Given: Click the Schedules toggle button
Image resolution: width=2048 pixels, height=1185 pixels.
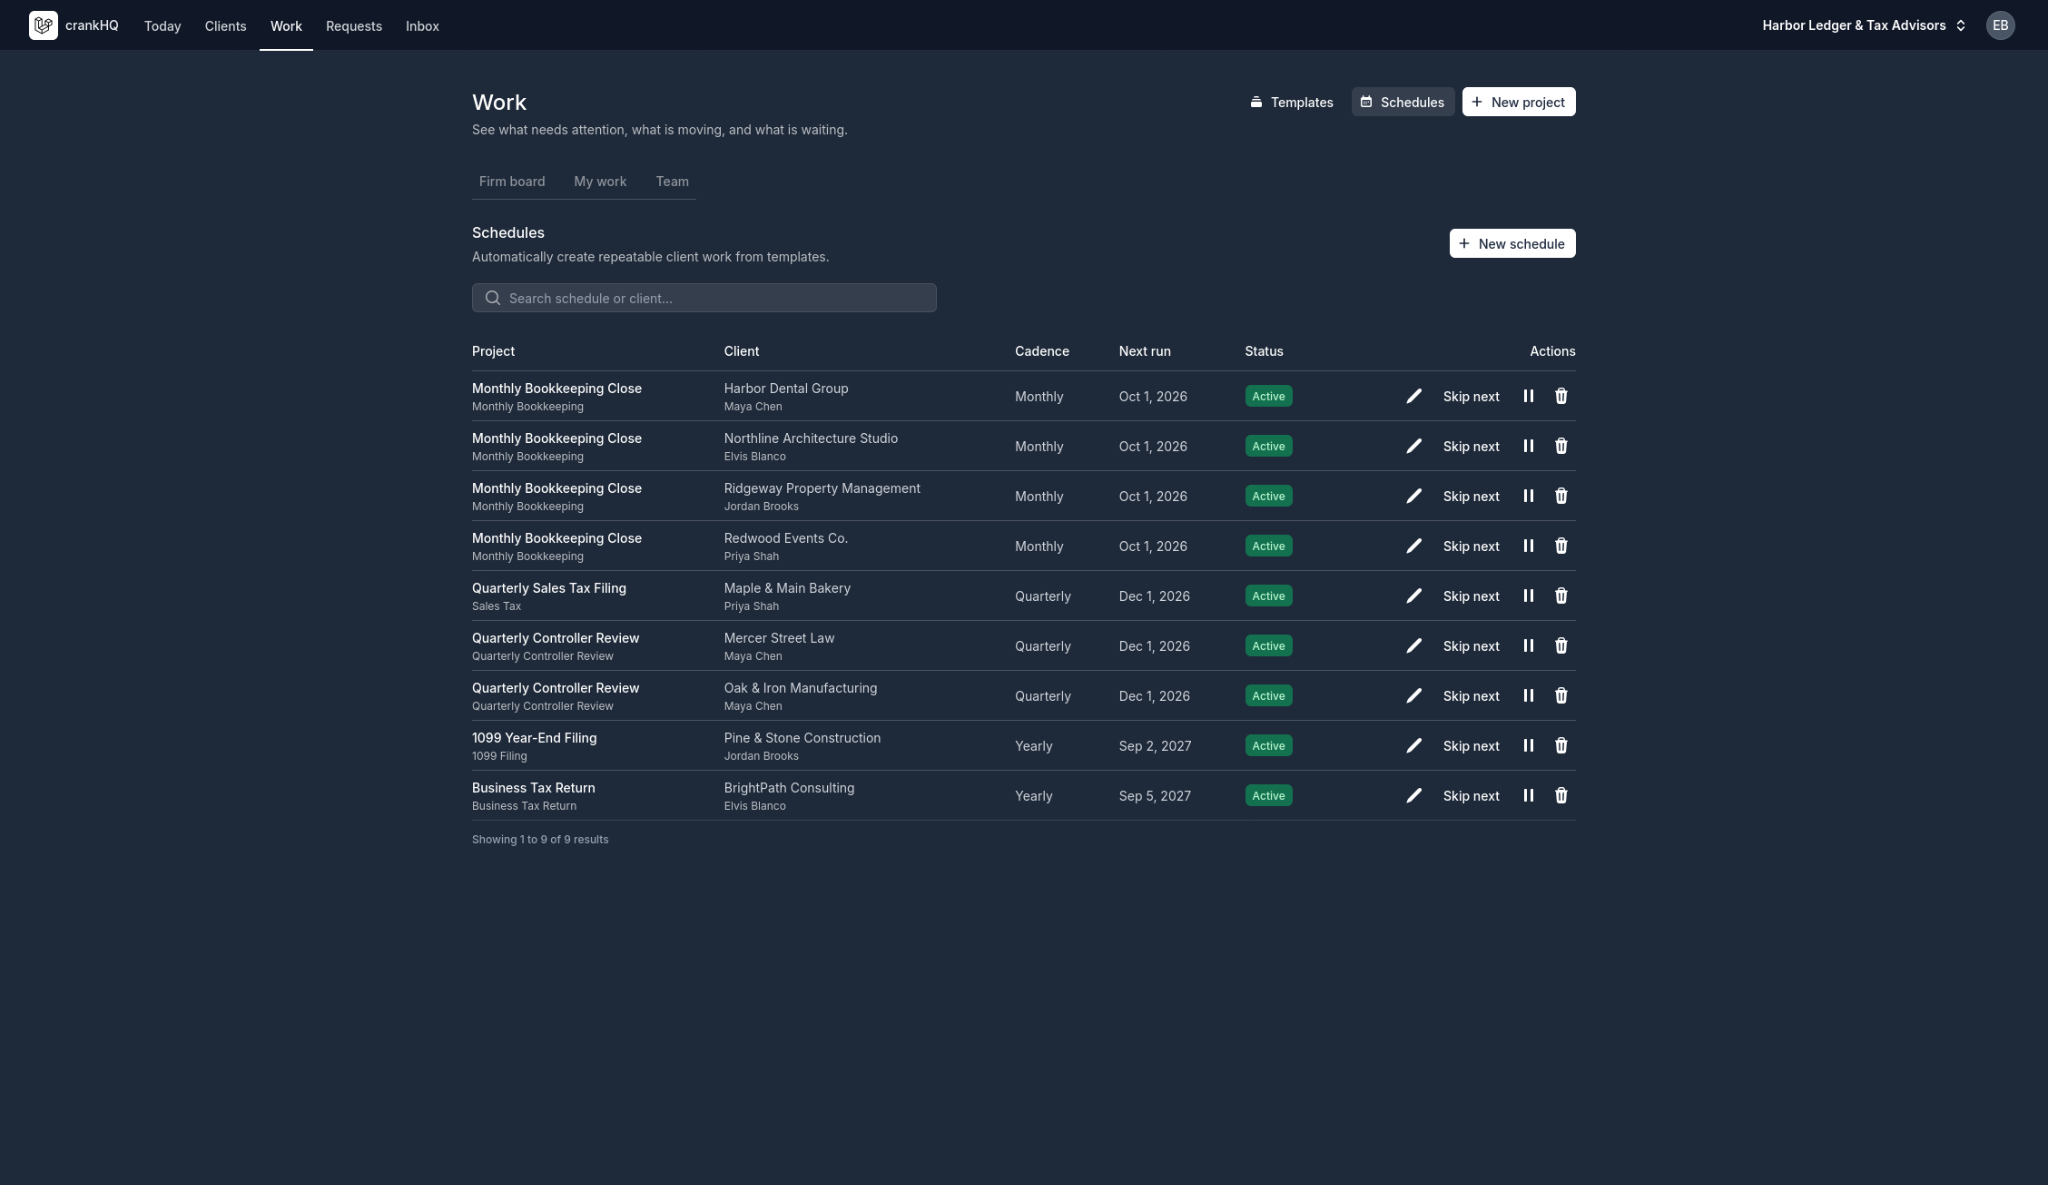Looking at the screenshot, I should point(1403,102).
